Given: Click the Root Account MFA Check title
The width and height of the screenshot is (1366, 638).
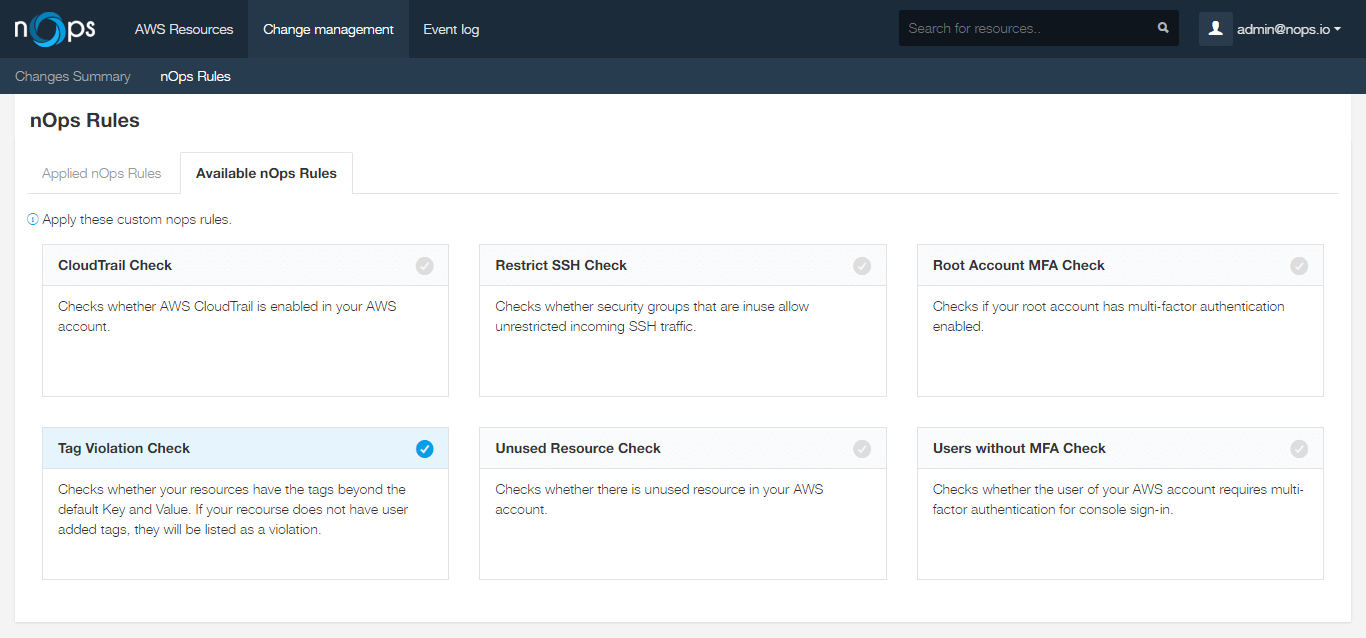Looking at the screenshot, I should pos(1019,265).
